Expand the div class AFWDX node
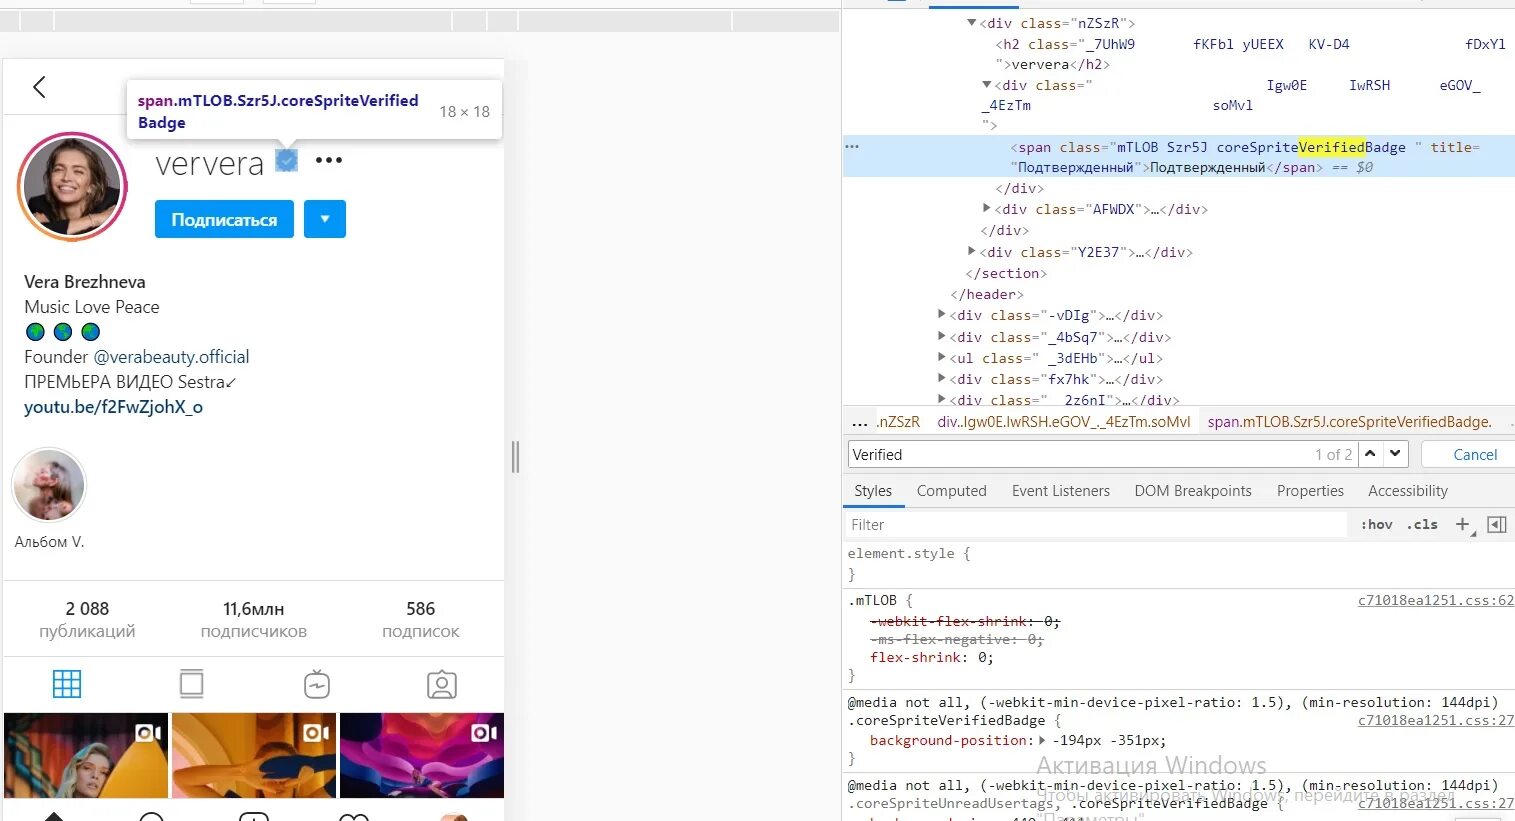This screenshot has width=1515, height=821. point(987,209)
